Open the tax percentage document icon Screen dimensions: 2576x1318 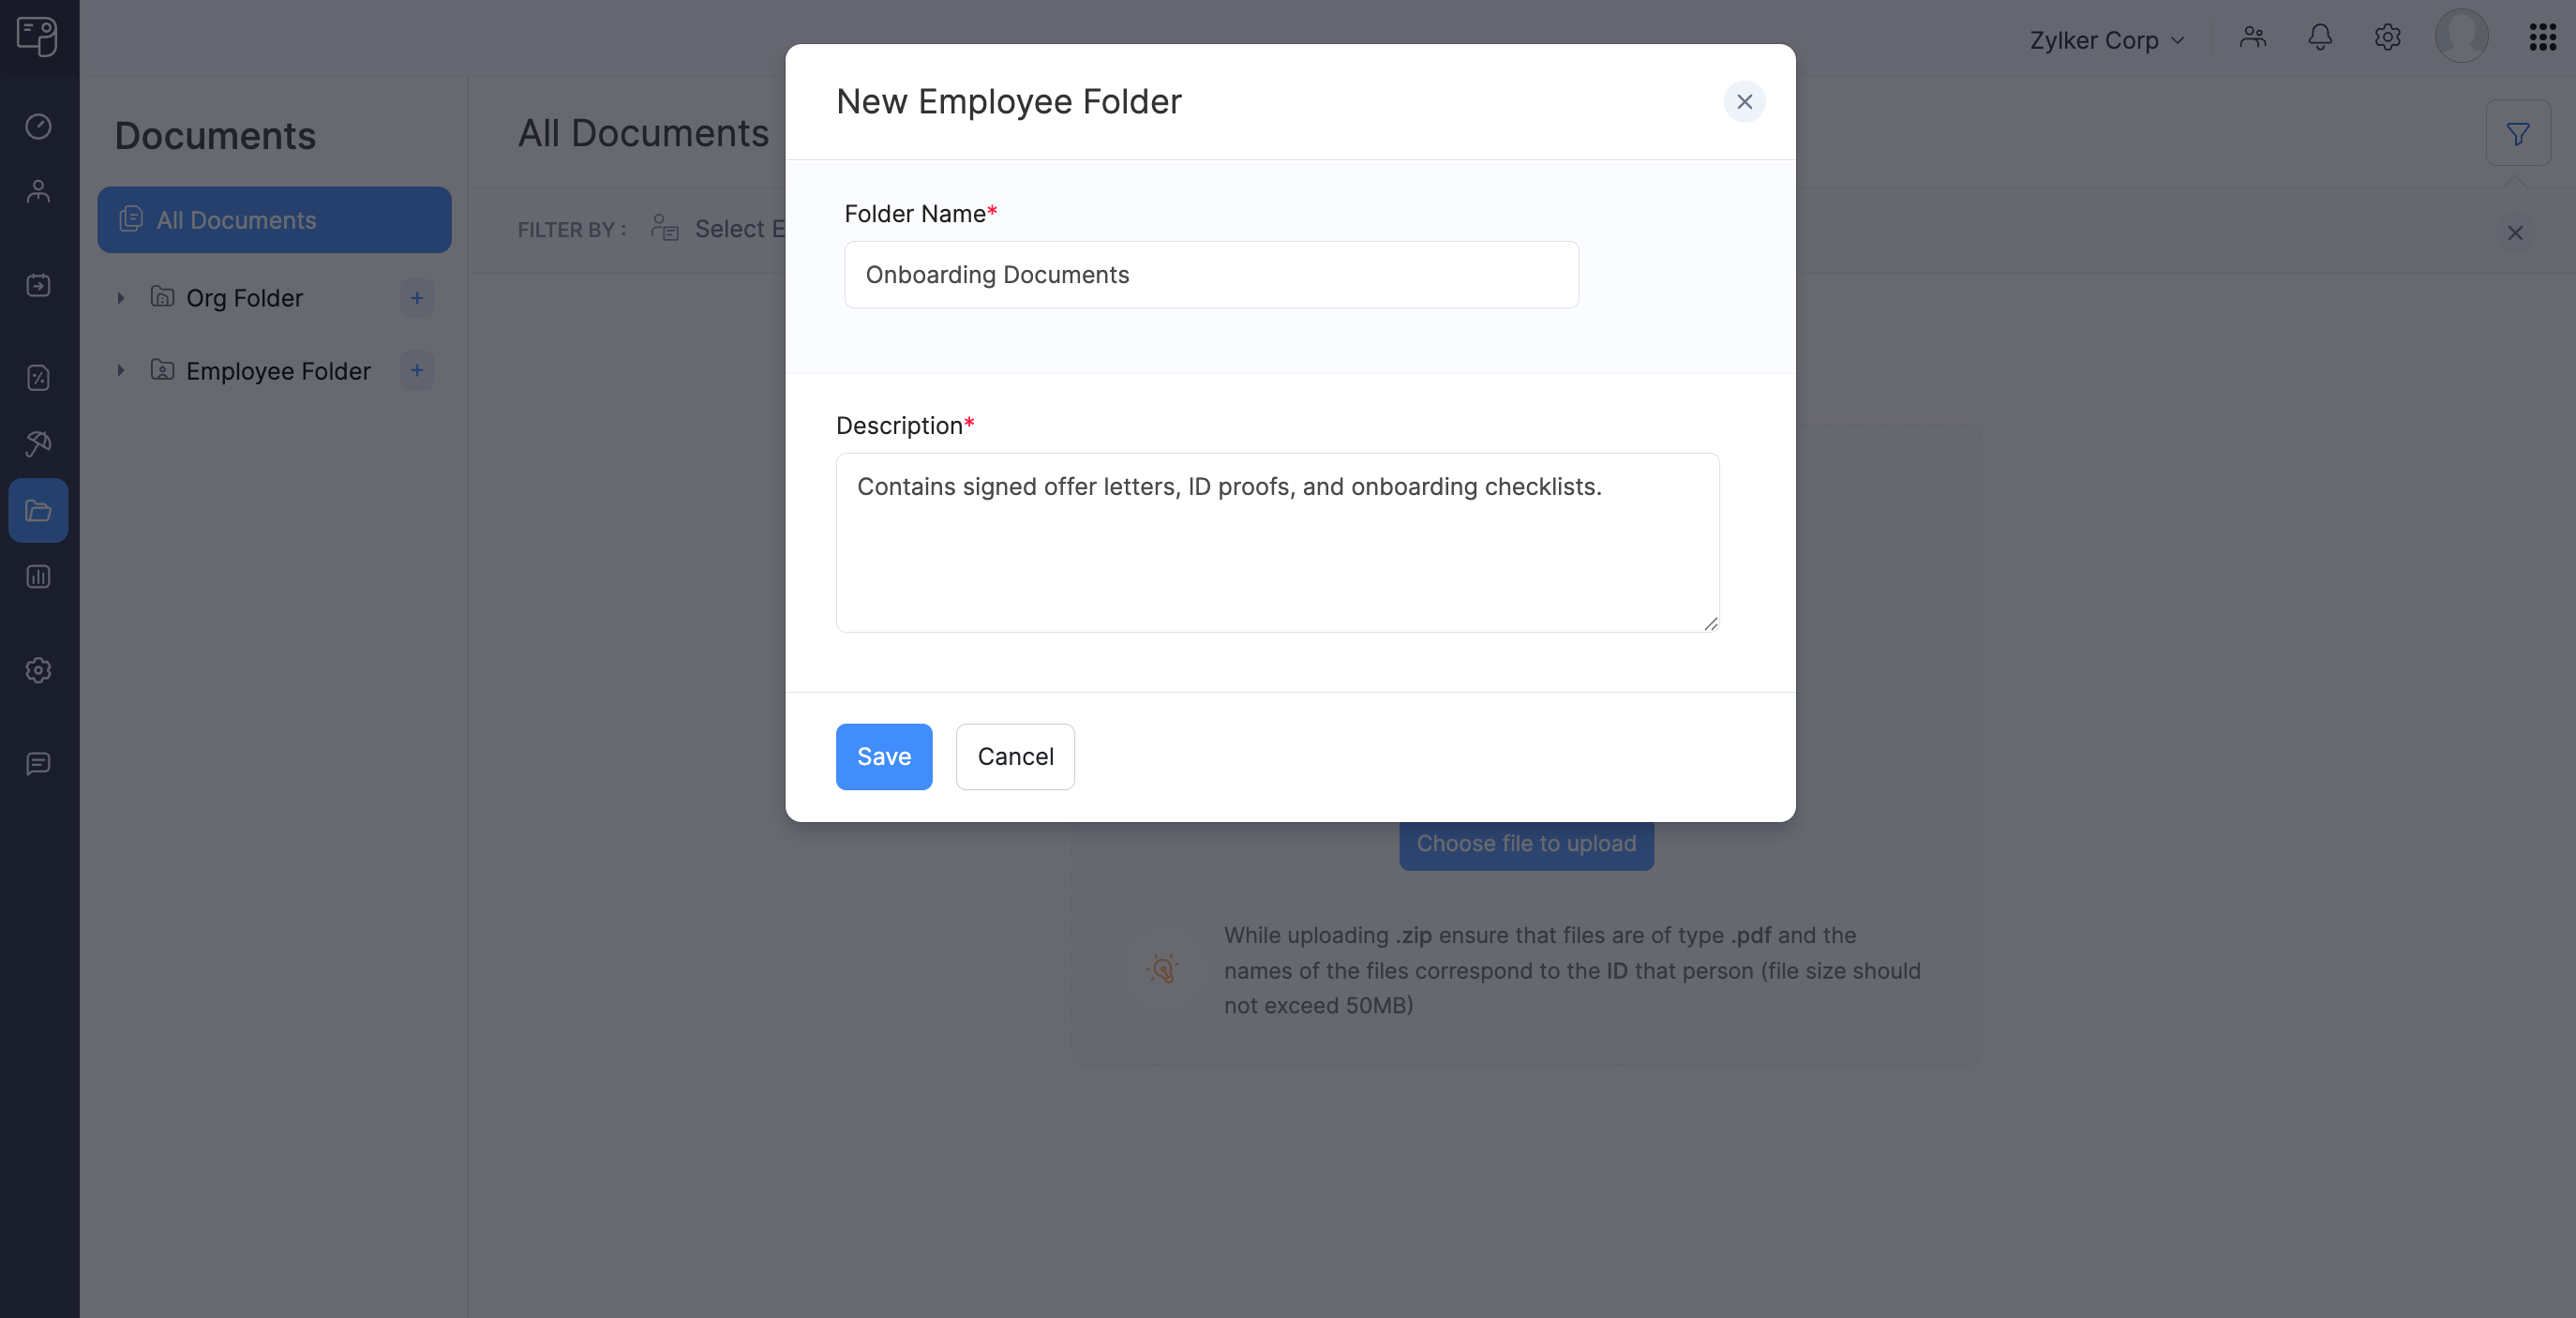[x=38, y=378]
